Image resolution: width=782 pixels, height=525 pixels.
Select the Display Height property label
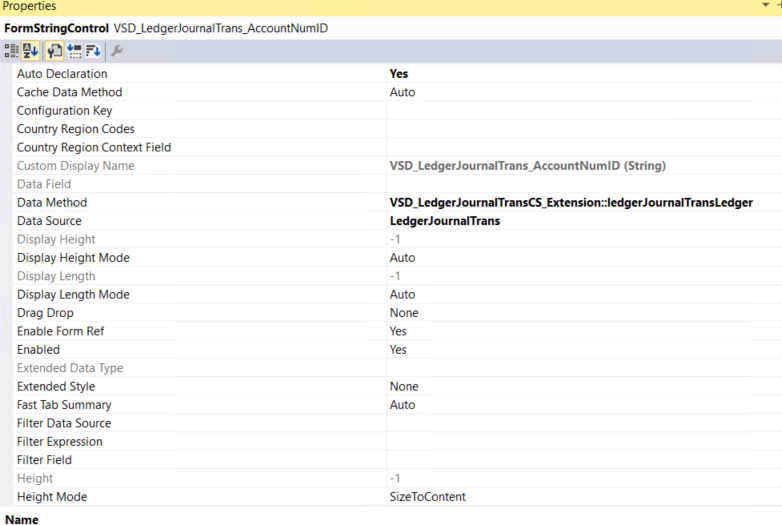tap(56, 239)
